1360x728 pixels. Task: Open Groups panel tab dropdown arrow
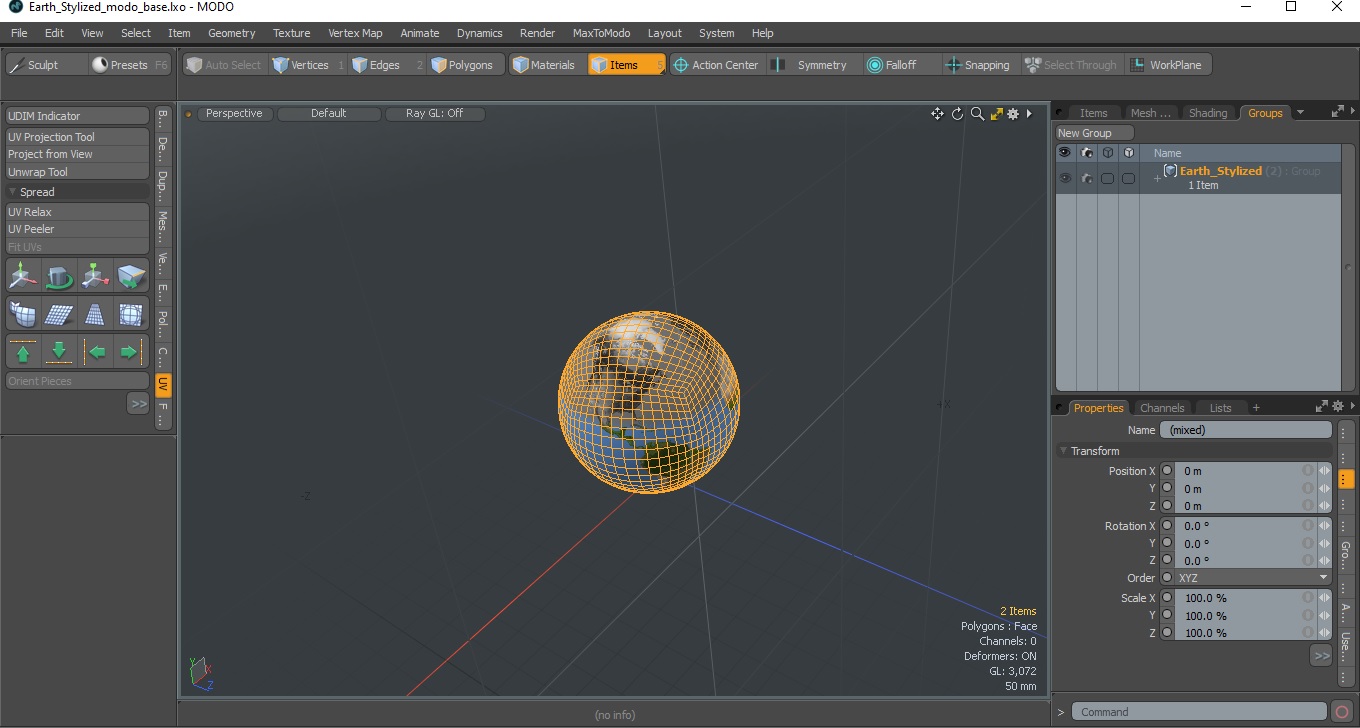pyautogui.click(x=1300, y=113)
